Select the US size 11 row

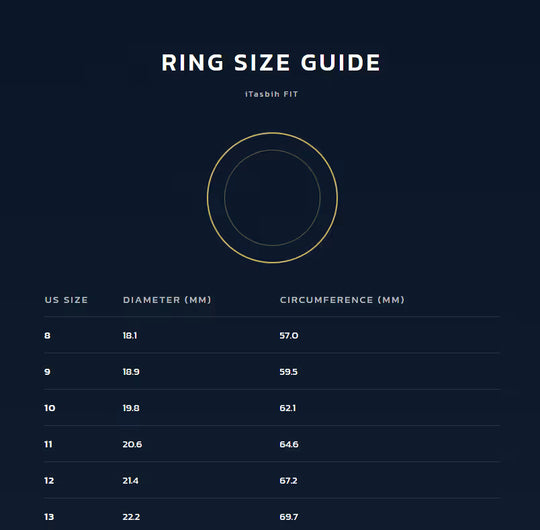[272, 444]
